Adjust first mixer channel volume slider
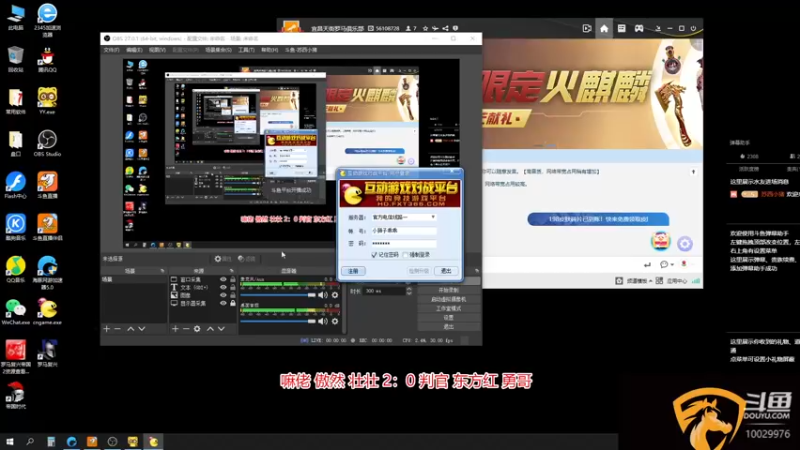800x450 pixels. pos(278,295)
